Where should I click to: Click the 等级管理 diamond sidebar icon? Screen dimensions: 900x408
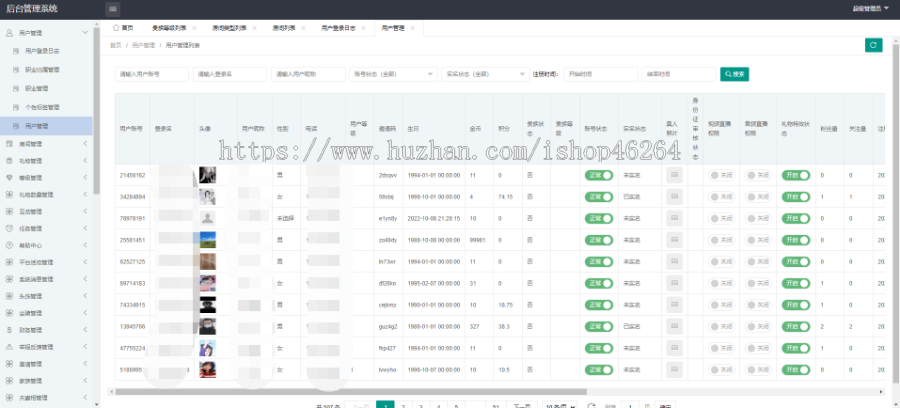pyautogui.click(x=9, y=178)
